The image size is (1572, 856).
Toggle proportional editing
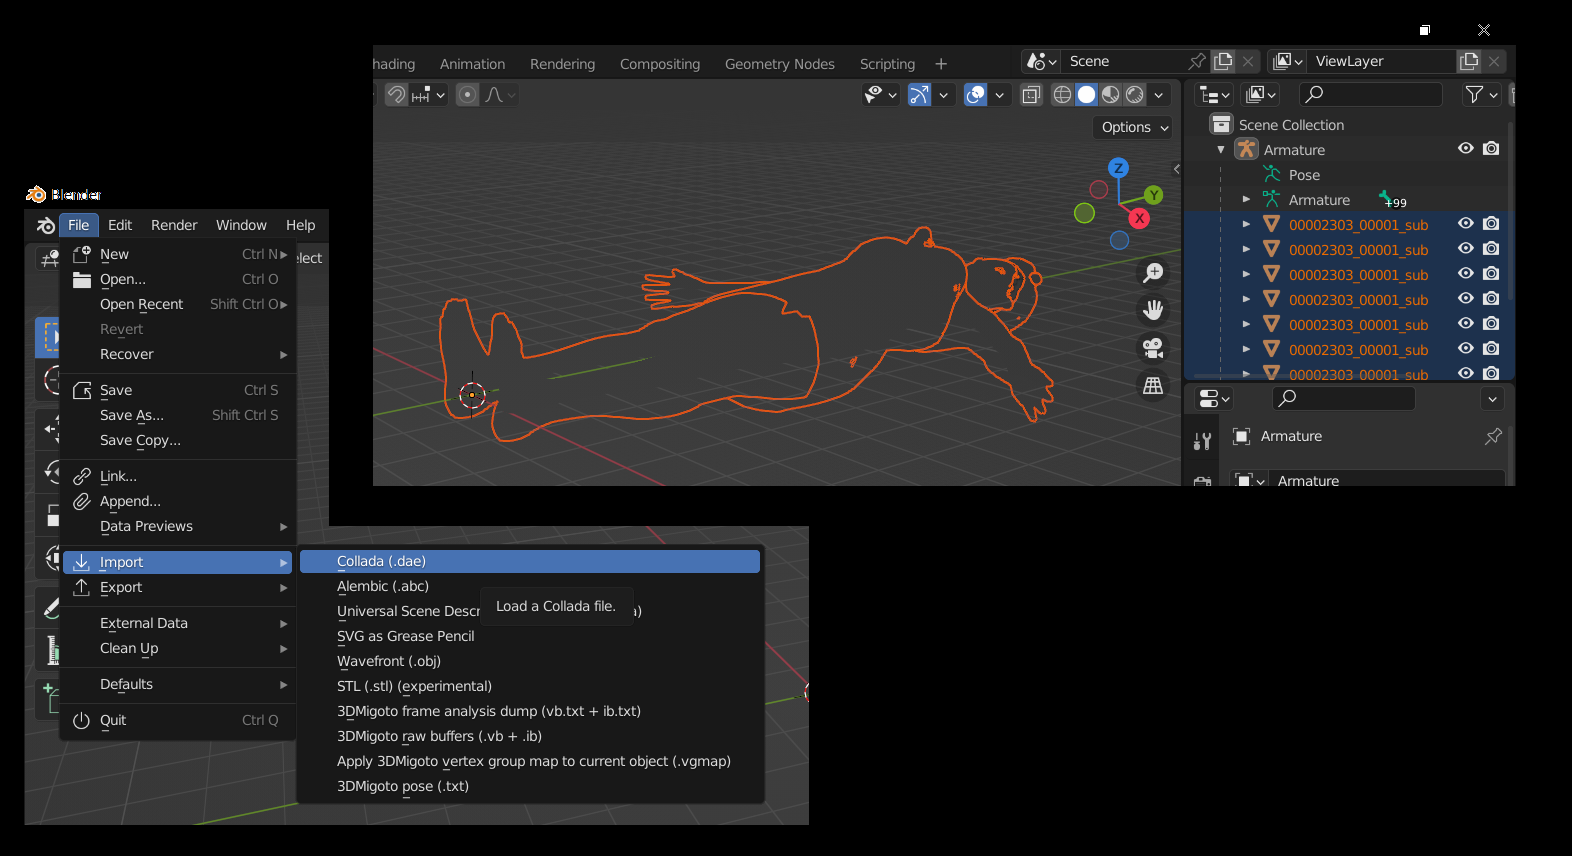[467, 95]
